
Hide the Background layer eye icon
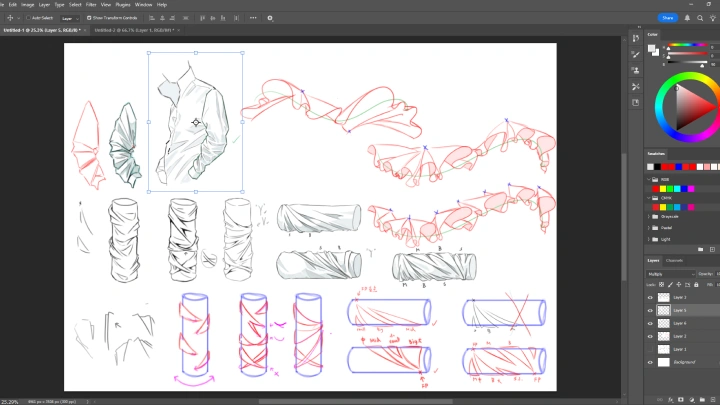click(650, 362)
